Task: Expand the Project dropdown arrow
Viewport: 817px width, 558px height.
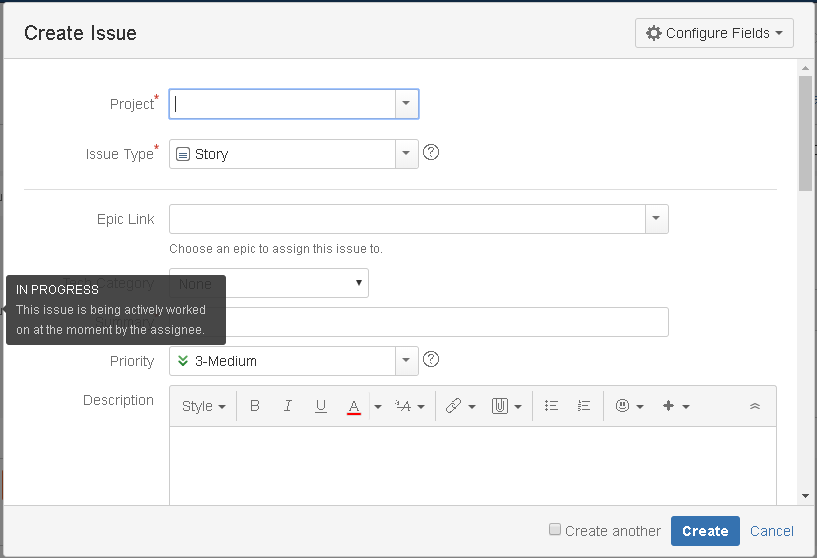Action: (407, 104)
